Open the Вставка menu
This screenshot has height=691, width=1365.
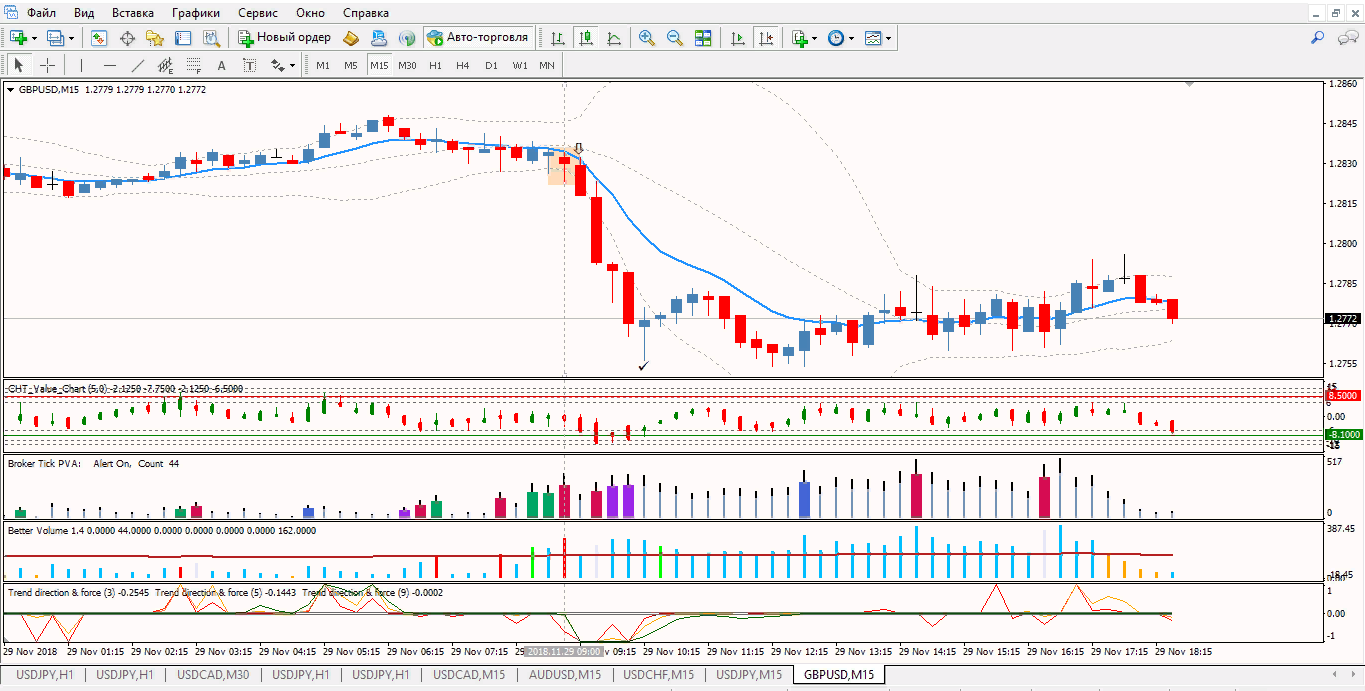pos(133,13)
